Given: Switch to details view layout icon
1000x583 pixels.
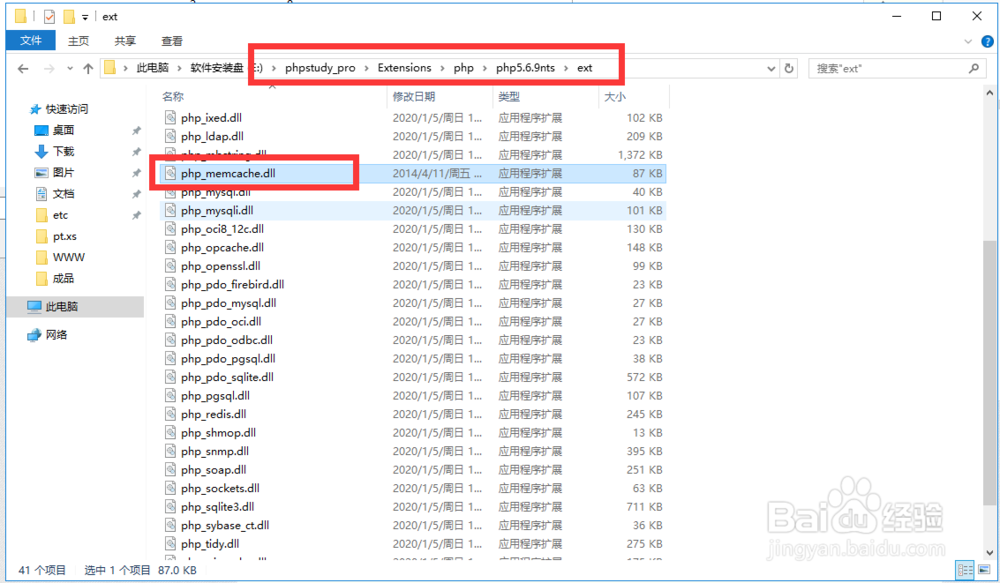Looking at the screenshot, I should 964,570.
